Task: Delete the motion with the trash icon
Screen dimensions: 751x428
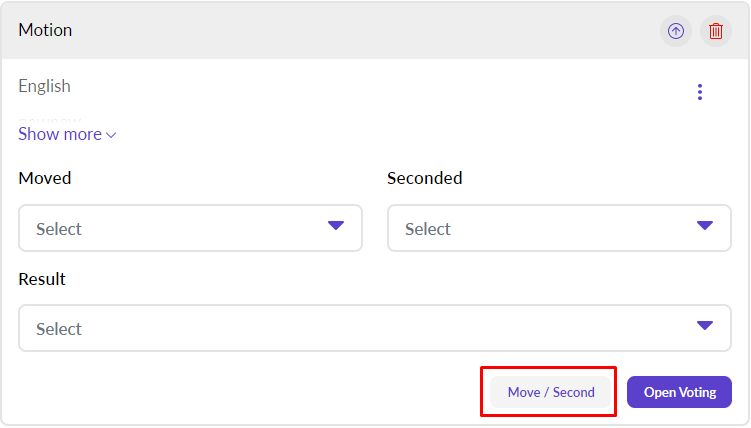Action: pos(716,31)
